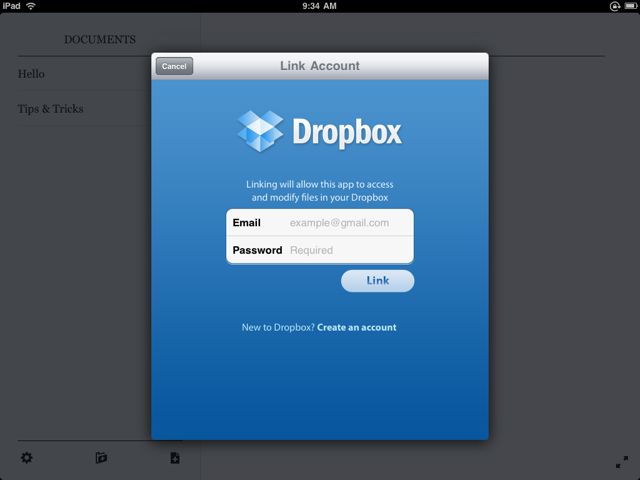The image size is (640, 480).
Task: Tap the 'Linking will allow this app' description
Action: click(320, 191)
